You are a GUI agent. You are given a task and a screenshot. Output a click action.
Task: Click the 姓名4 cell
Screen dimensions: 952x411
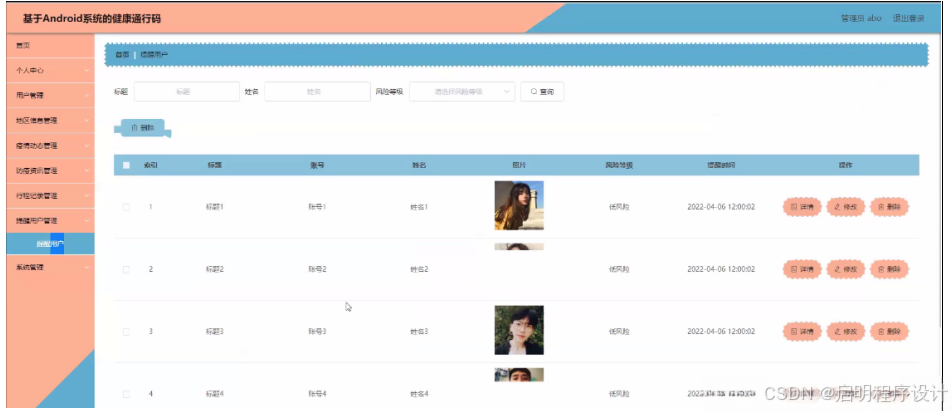420,394
